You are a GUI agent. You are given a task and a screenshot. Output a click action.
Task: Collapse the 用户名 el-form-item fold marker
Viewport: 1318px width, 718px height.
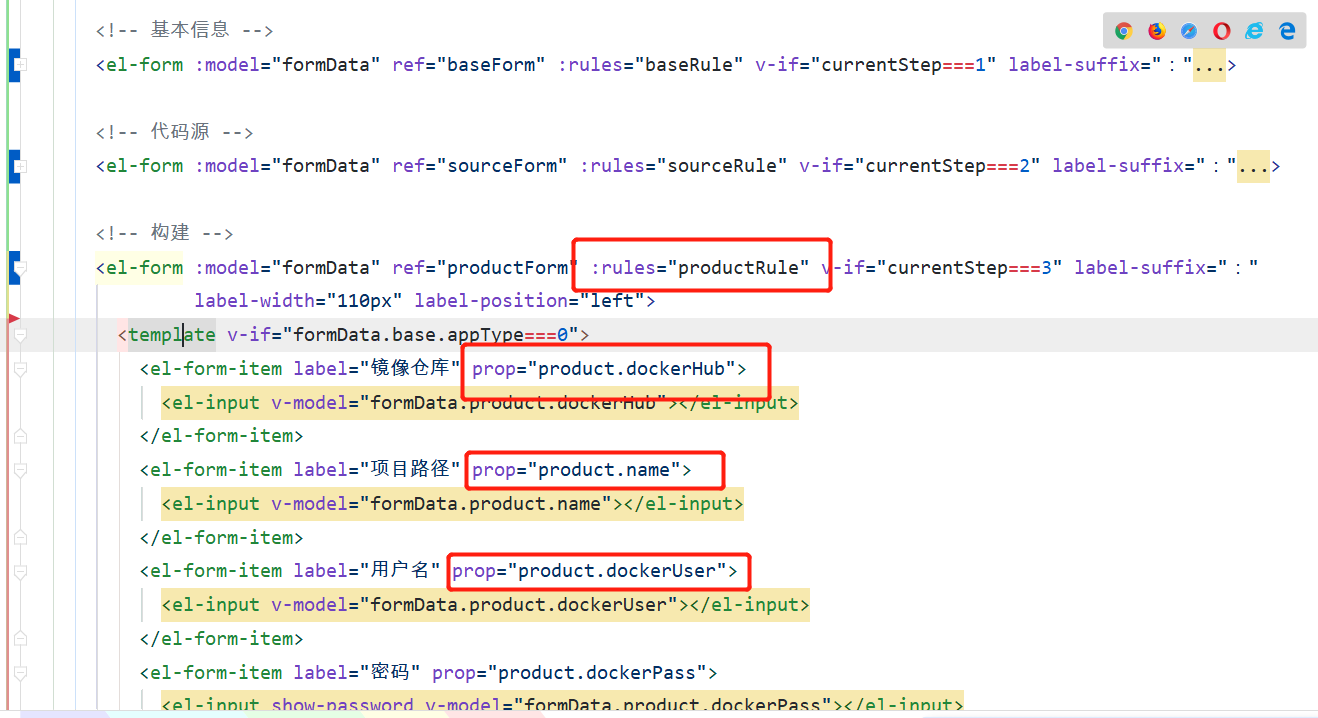[x=20, y=571]
